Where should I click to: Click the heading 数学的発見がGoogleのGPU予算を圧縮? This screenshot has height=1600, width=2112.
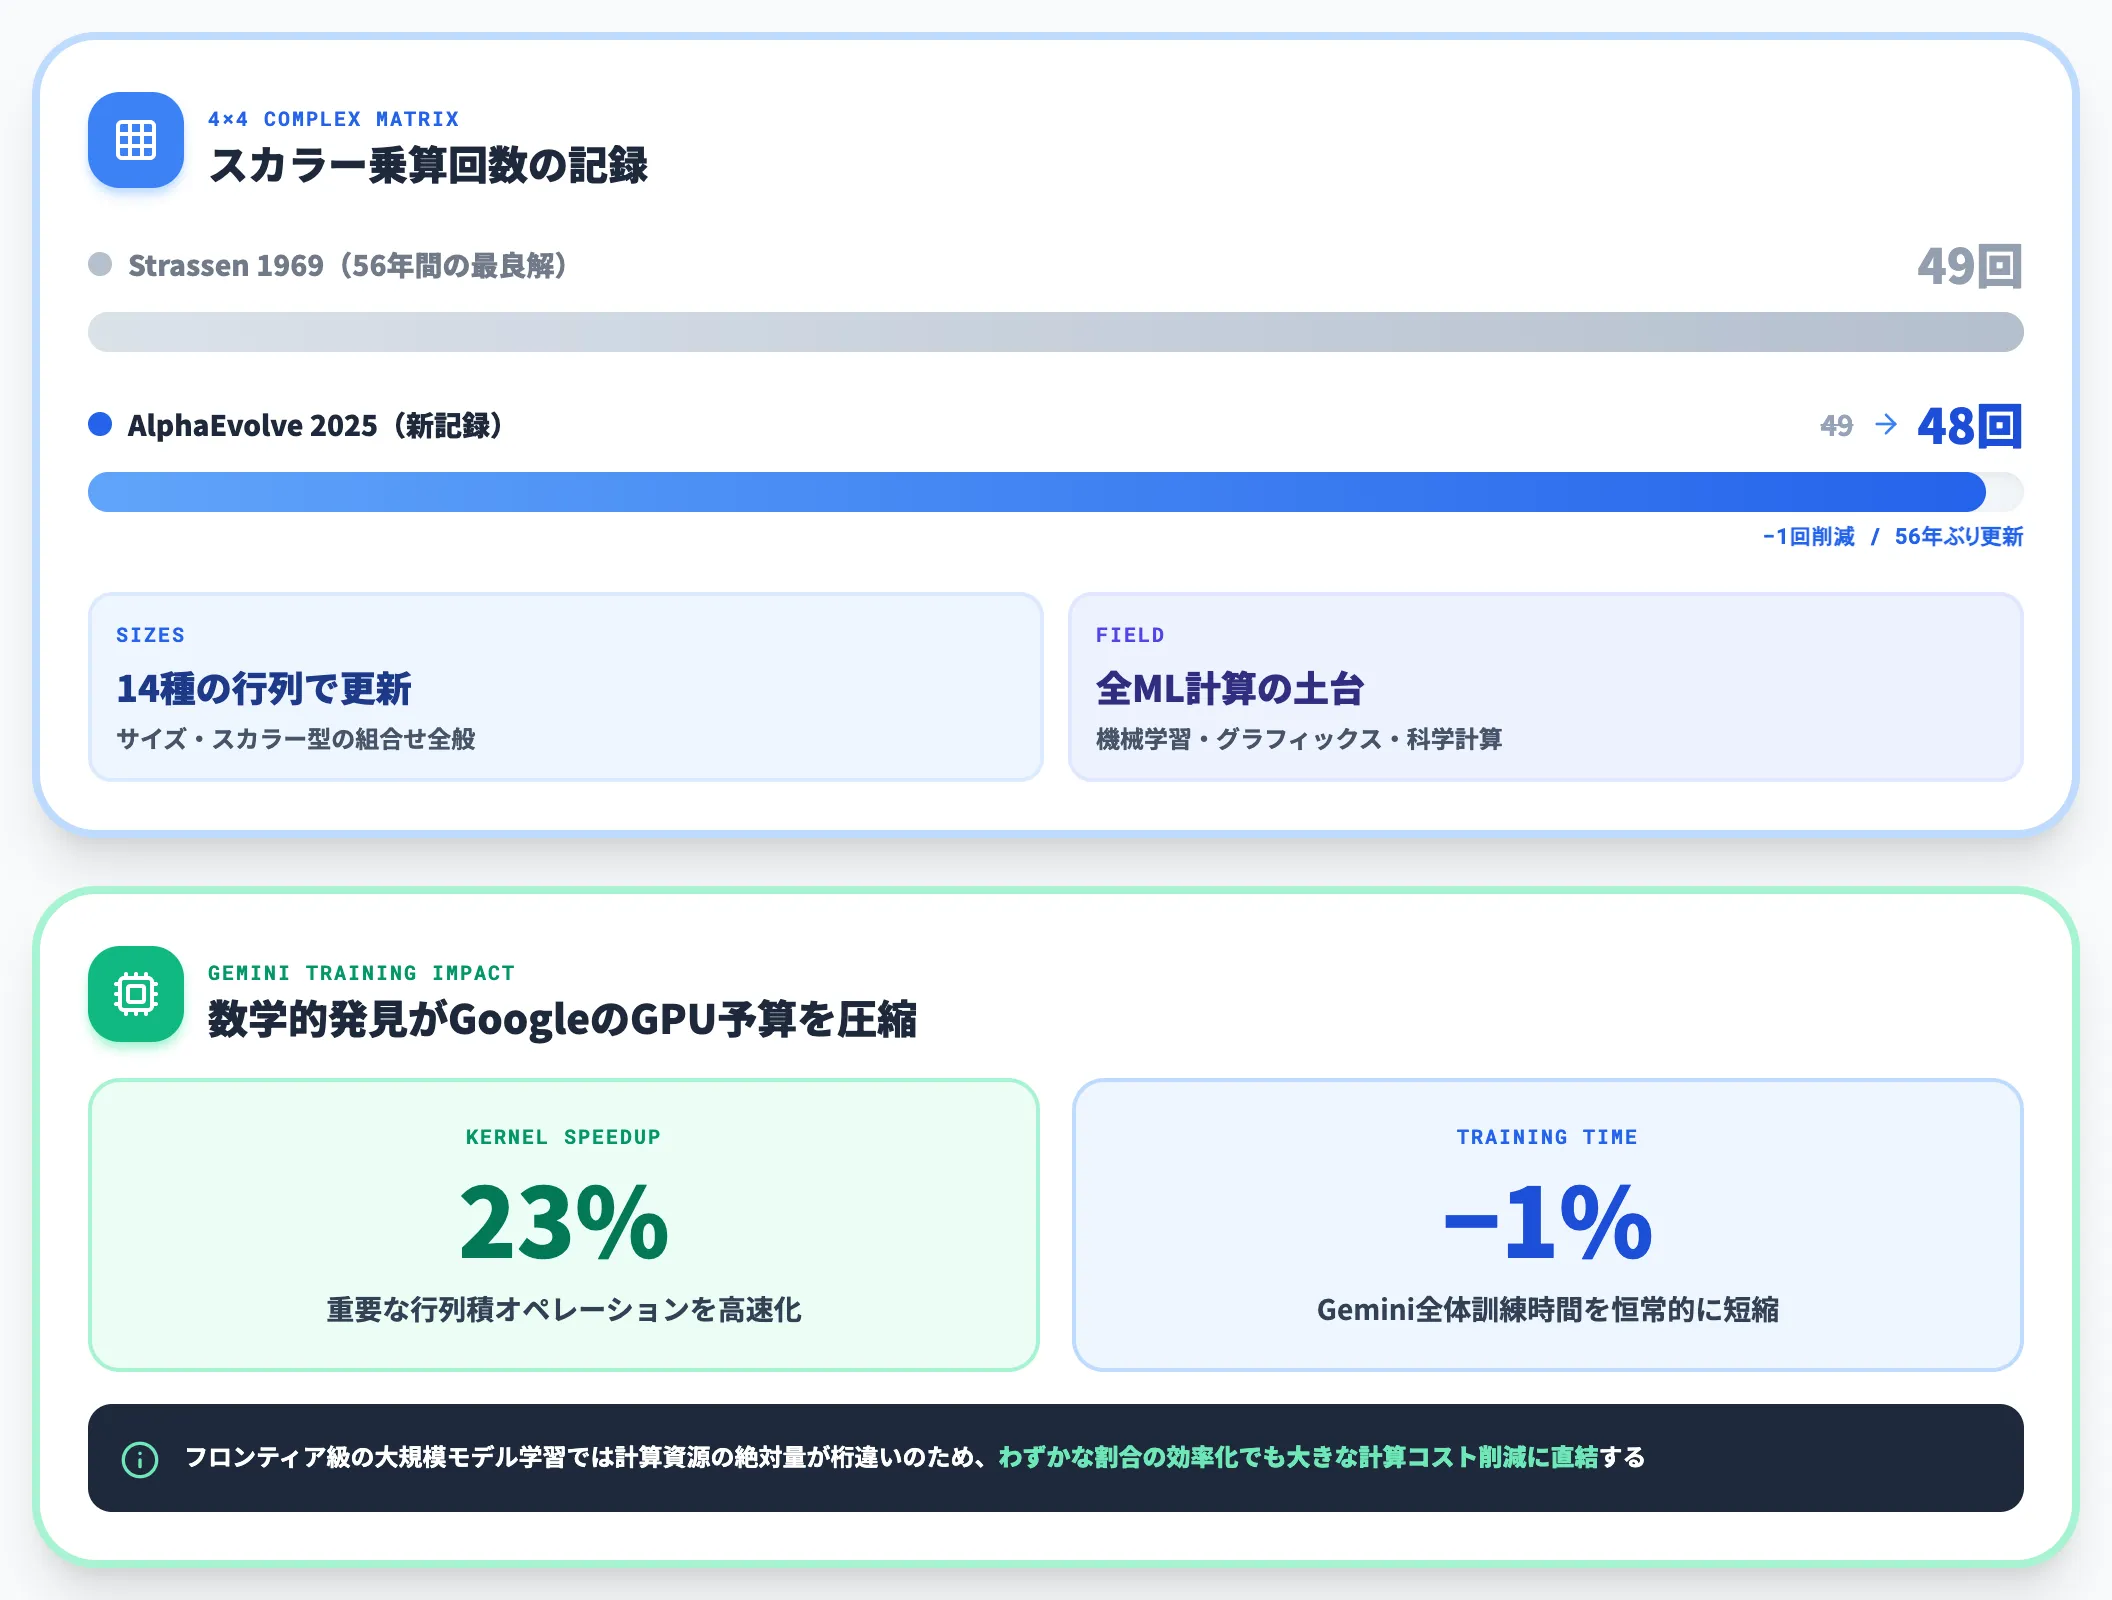[x=563, y=1019]
